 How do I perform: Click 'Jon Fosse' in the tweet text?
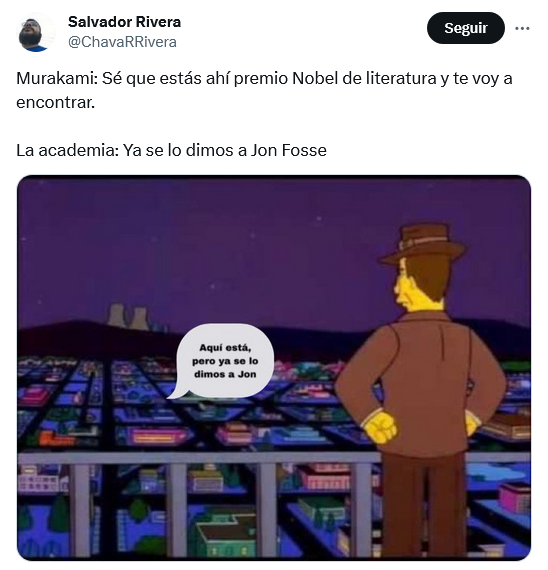(288, 150)
